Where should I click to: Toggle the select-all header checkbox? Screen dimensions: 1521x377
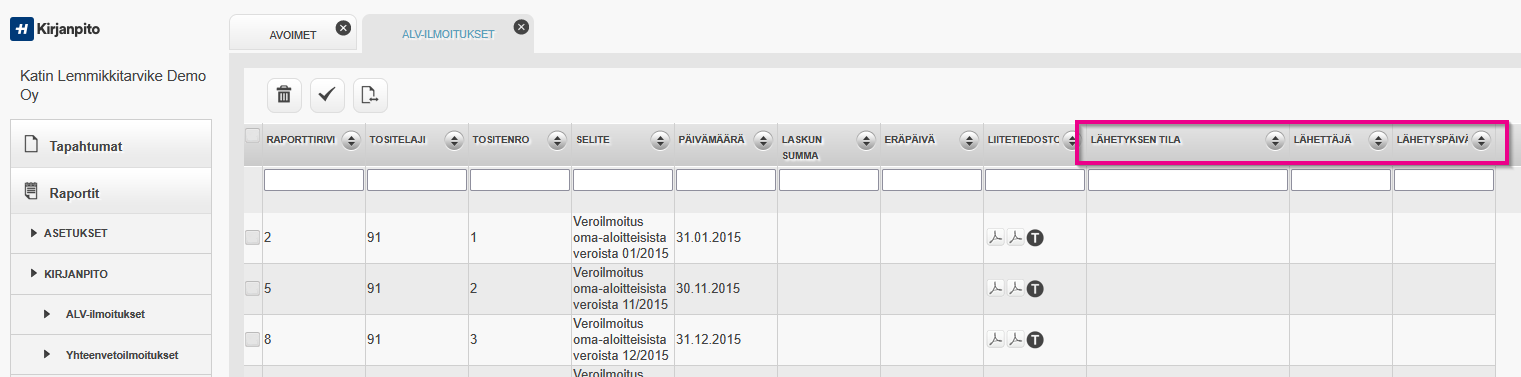[x=252, y=135]
